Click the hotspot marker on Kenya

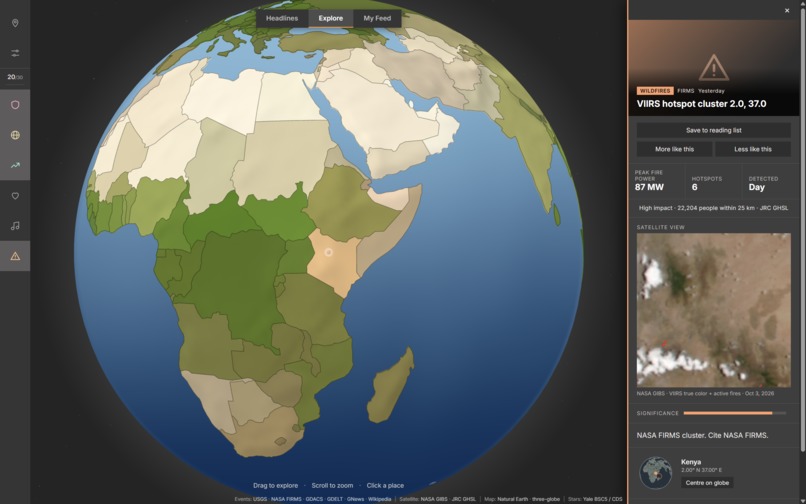[x=328, y=253]
